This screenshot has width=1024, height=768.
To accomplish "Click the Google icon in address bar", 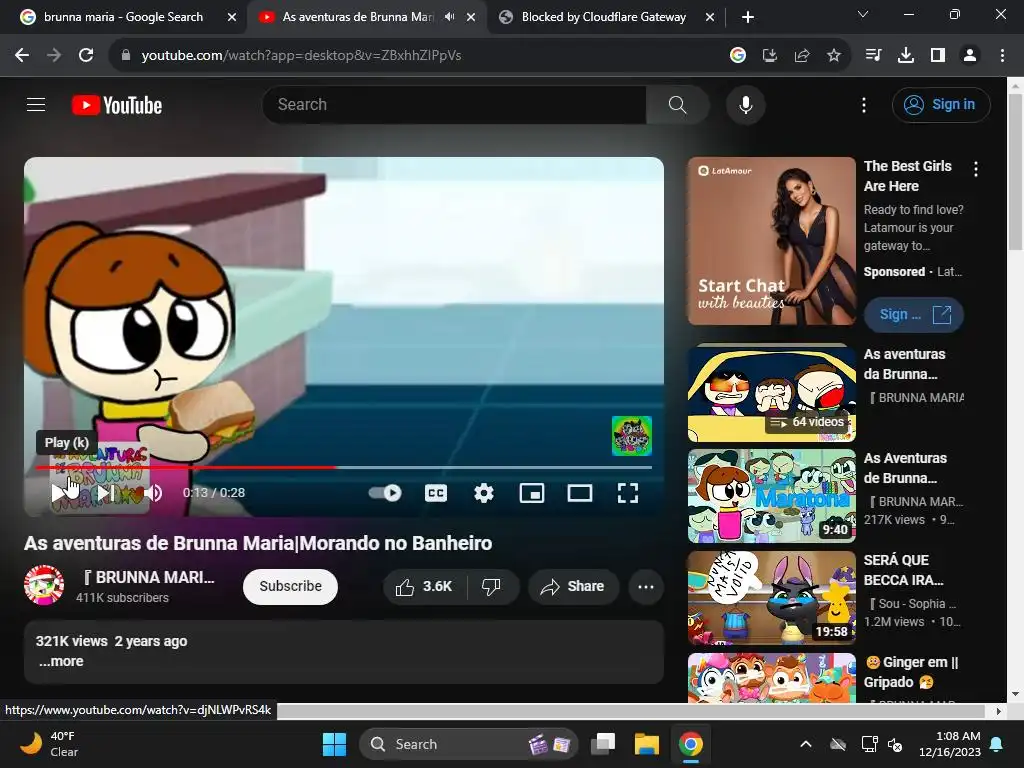I will [737, 56].
